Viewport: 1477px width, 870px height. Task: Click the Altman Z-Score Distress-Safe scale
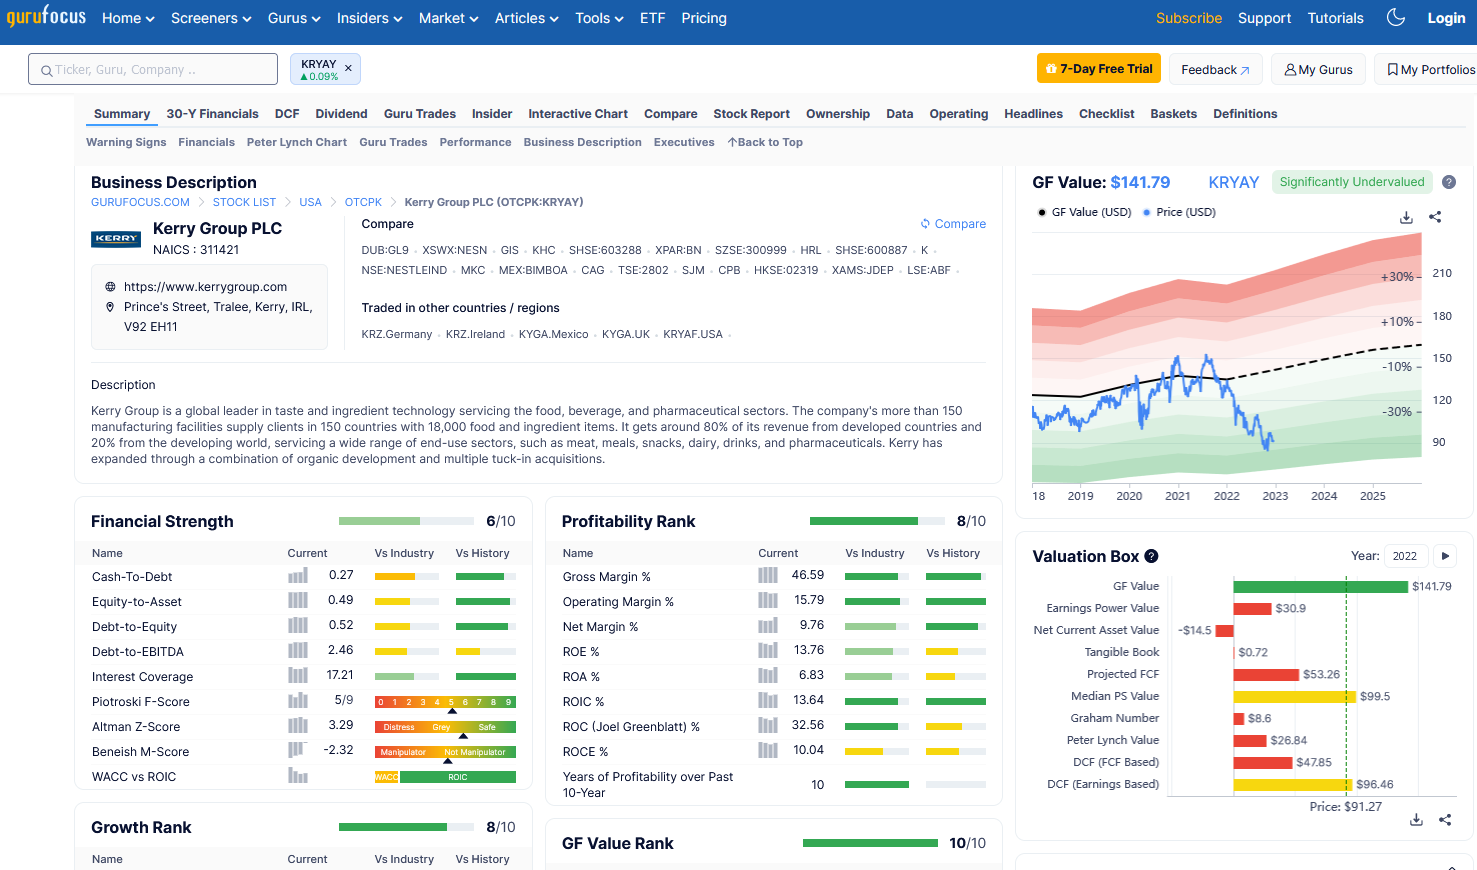point(445,727)
